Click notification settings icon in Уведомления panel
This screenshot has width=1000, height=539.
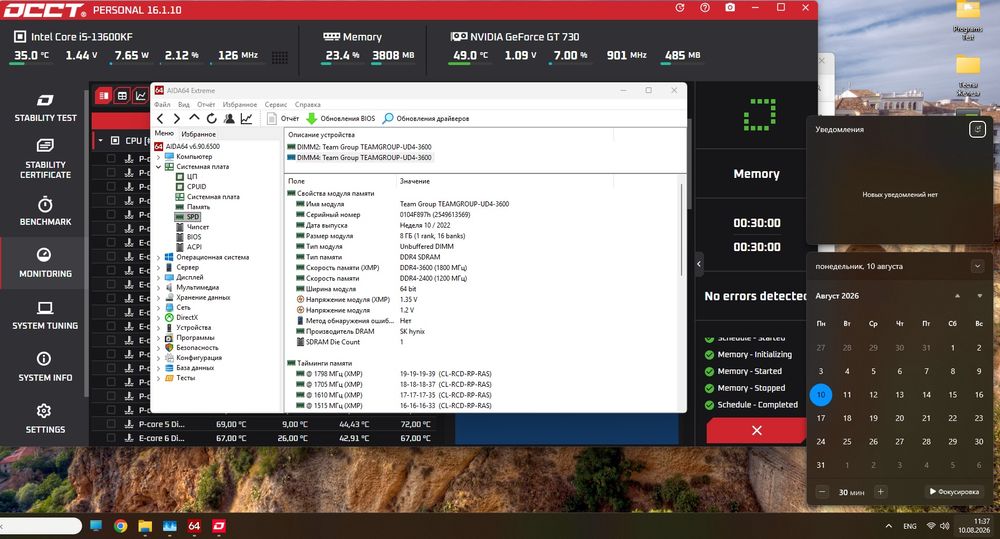(977, 129)
